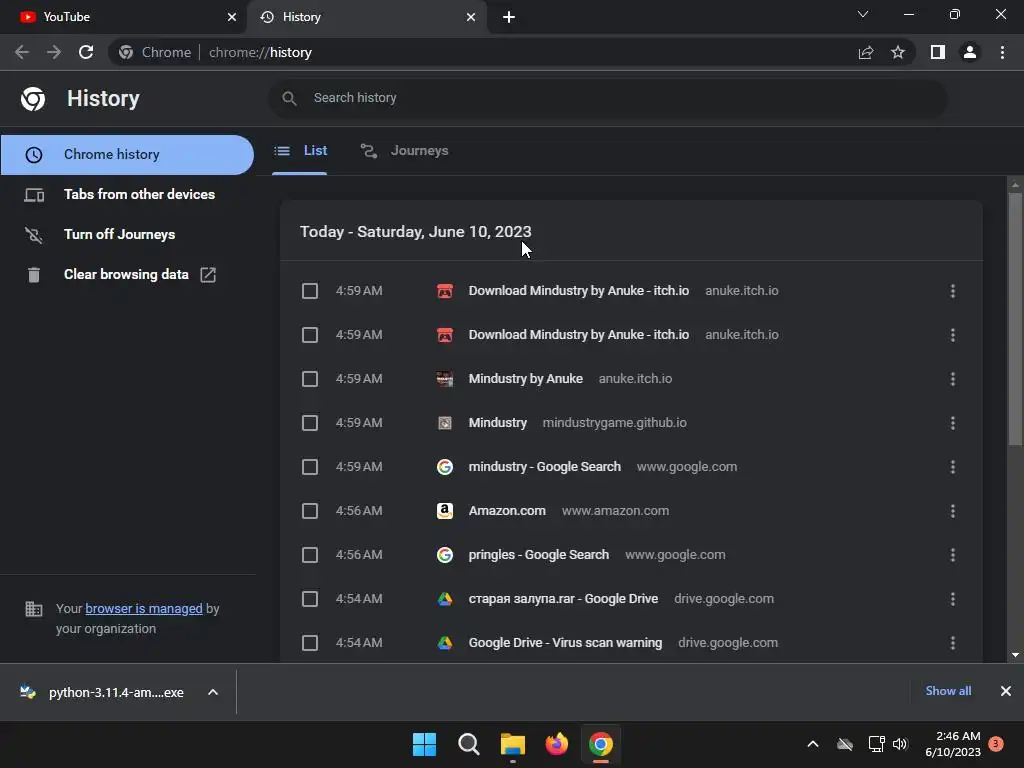The height and width of the screenshot is (768, 1024).
Task: Expand options for python download item
Action: (213, 692)
